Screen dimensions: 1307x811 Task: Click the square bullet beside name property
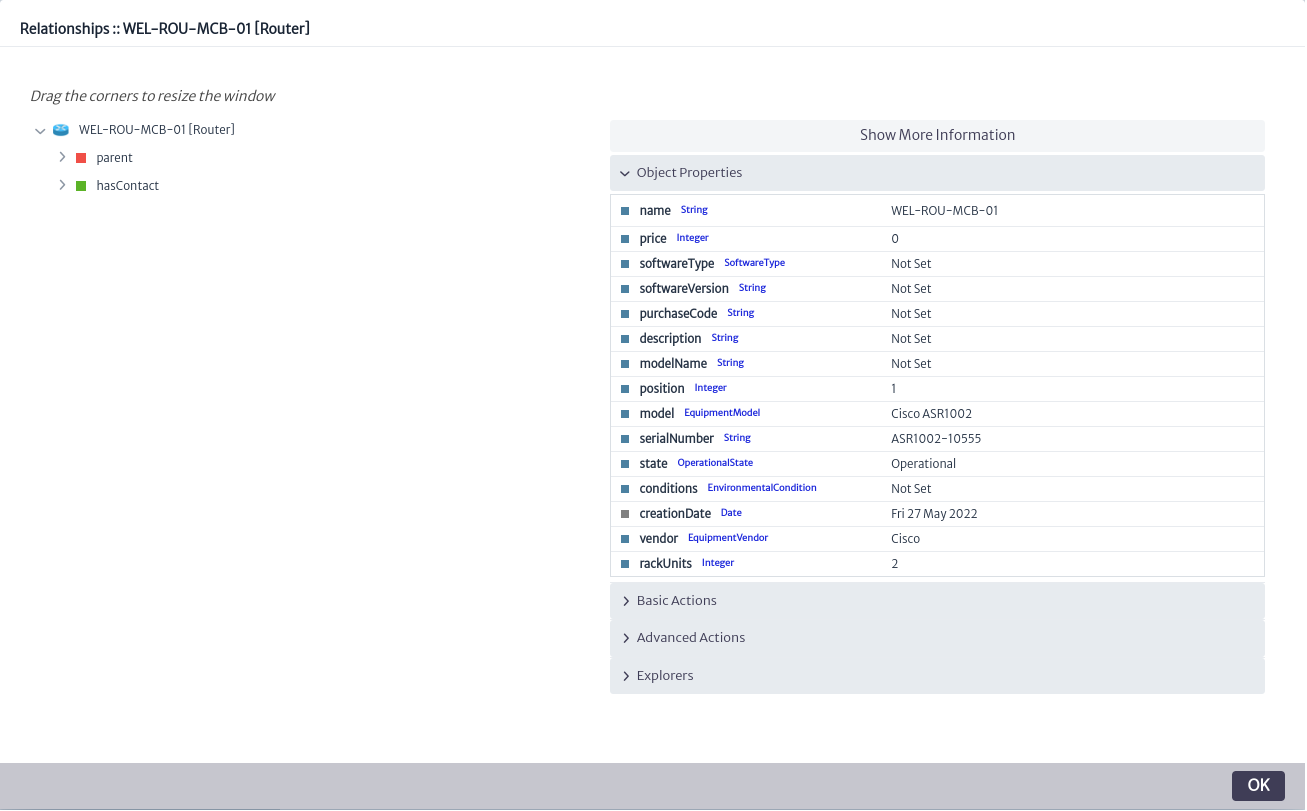(x=625, y=211)
